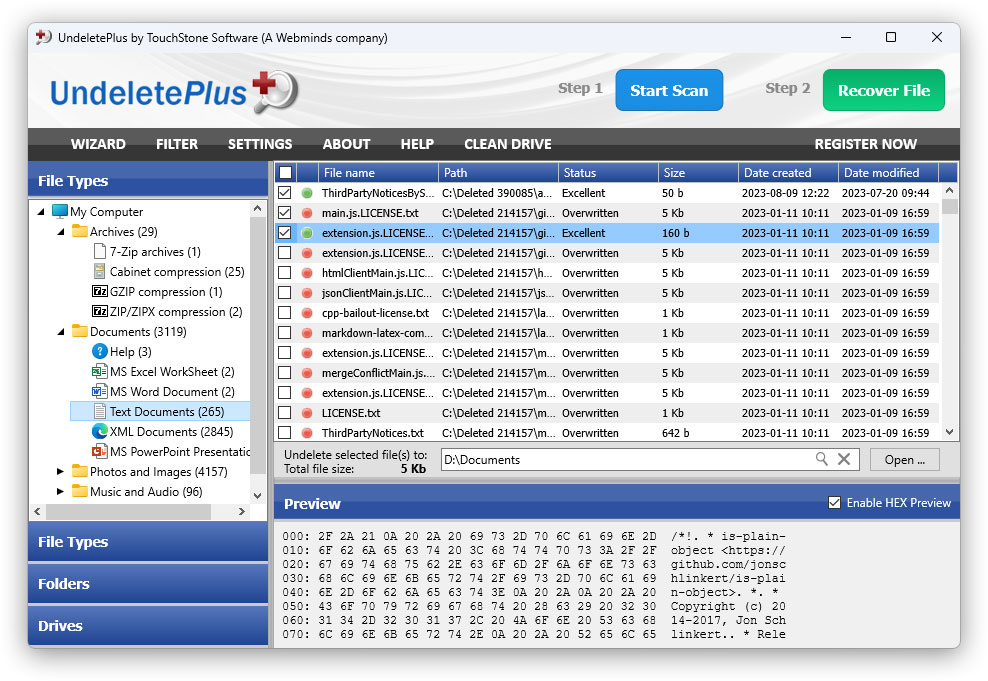Open the Folders panel section
The width and height of the screenshot is (988, 681).
tap(148, 583)
